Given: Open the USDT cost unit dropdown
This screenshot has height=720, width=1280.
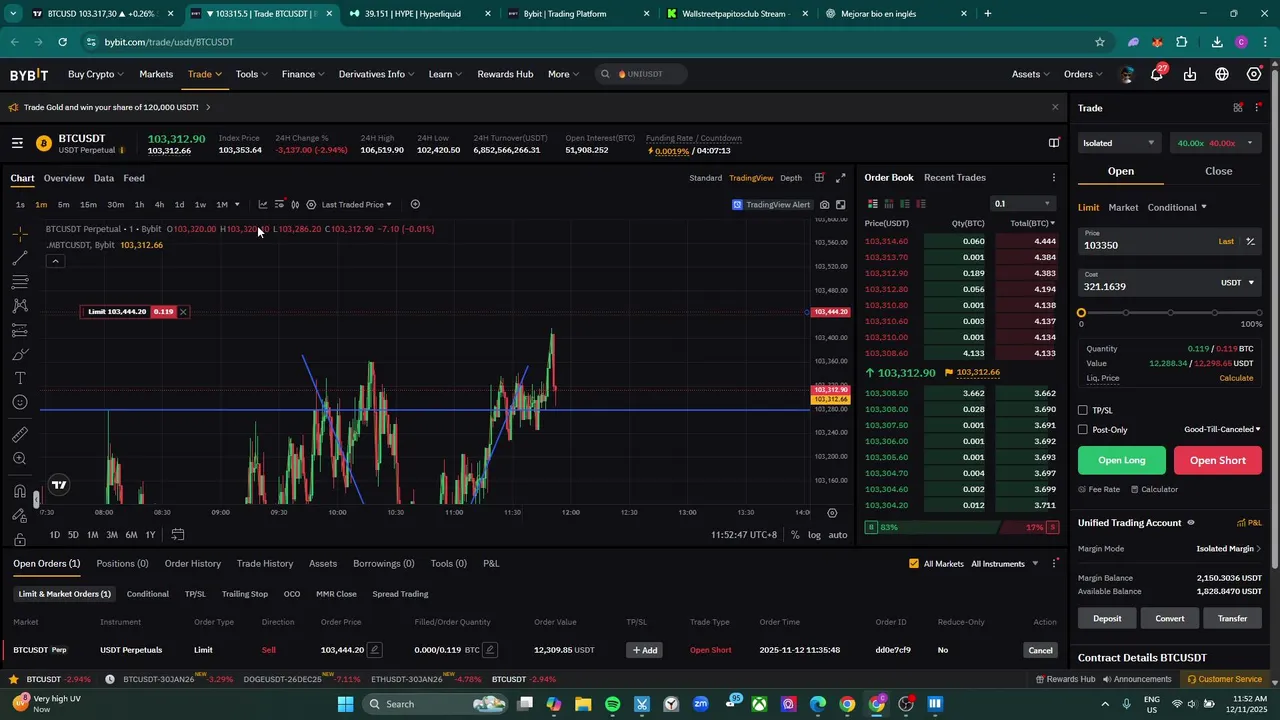Looking at the screenshot, I should point(1237,283).
